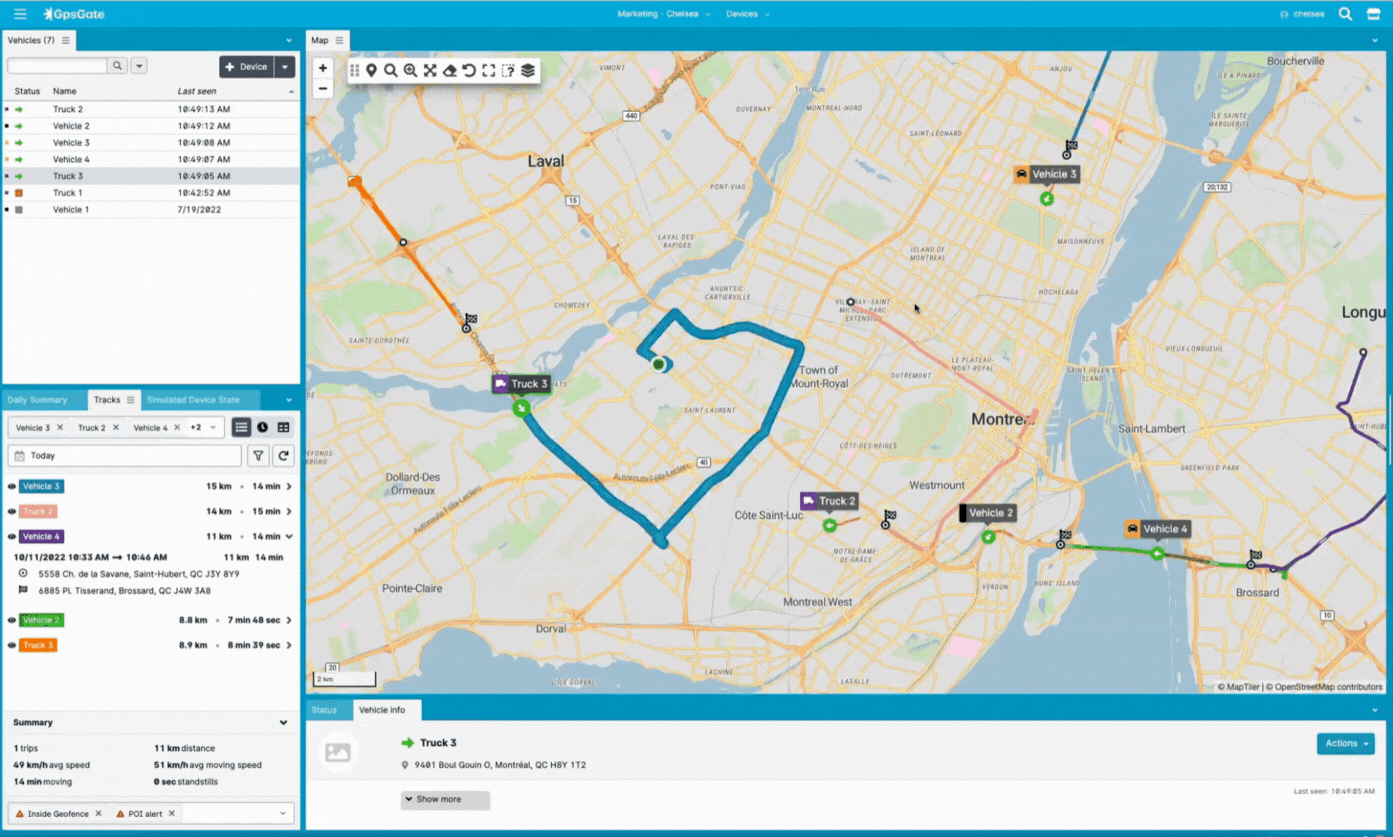Toggle the eye icon for Truck 3 track
The image size is (1393, 837).
point(12,646)
